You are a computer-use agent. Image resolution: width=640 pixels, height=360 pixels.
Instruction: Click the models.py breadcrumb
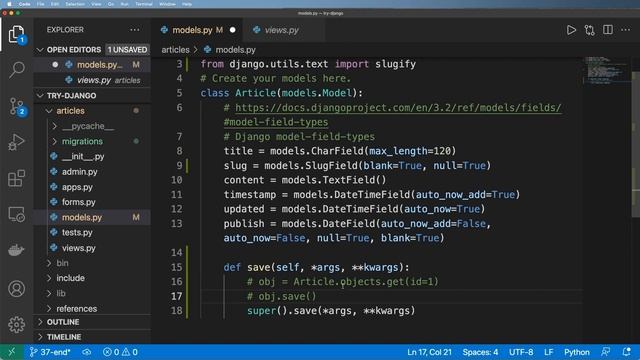pos(230,50)
